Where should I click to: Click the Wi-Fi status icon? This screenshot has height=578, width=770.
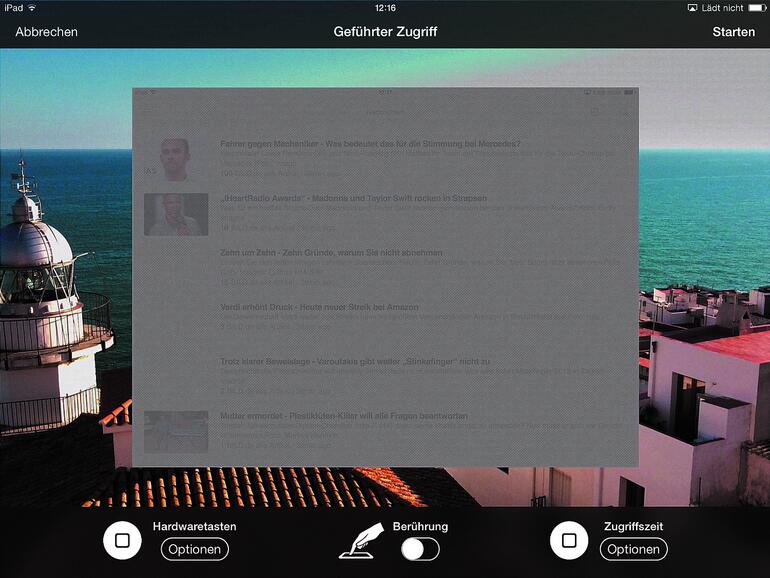pyautogui.click(x=32, y=8)
